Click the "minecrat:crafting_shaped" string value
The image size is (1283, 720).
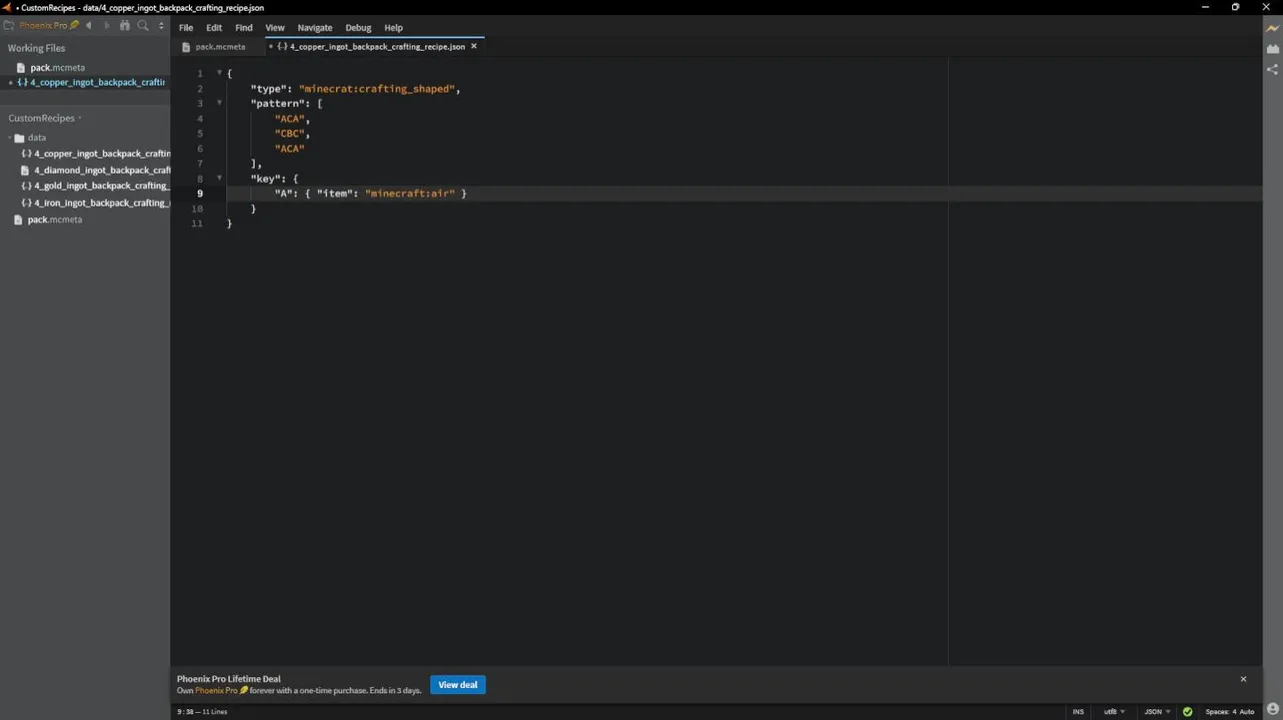coord(377,89)
